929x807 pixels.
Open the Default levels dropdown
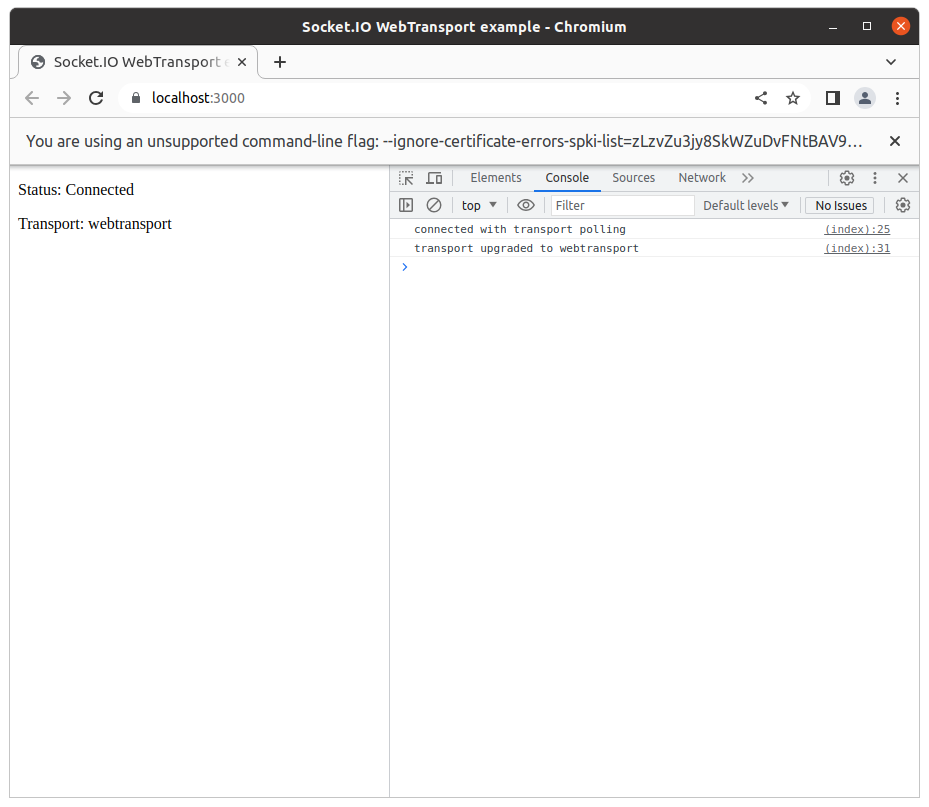click(745, 205)
